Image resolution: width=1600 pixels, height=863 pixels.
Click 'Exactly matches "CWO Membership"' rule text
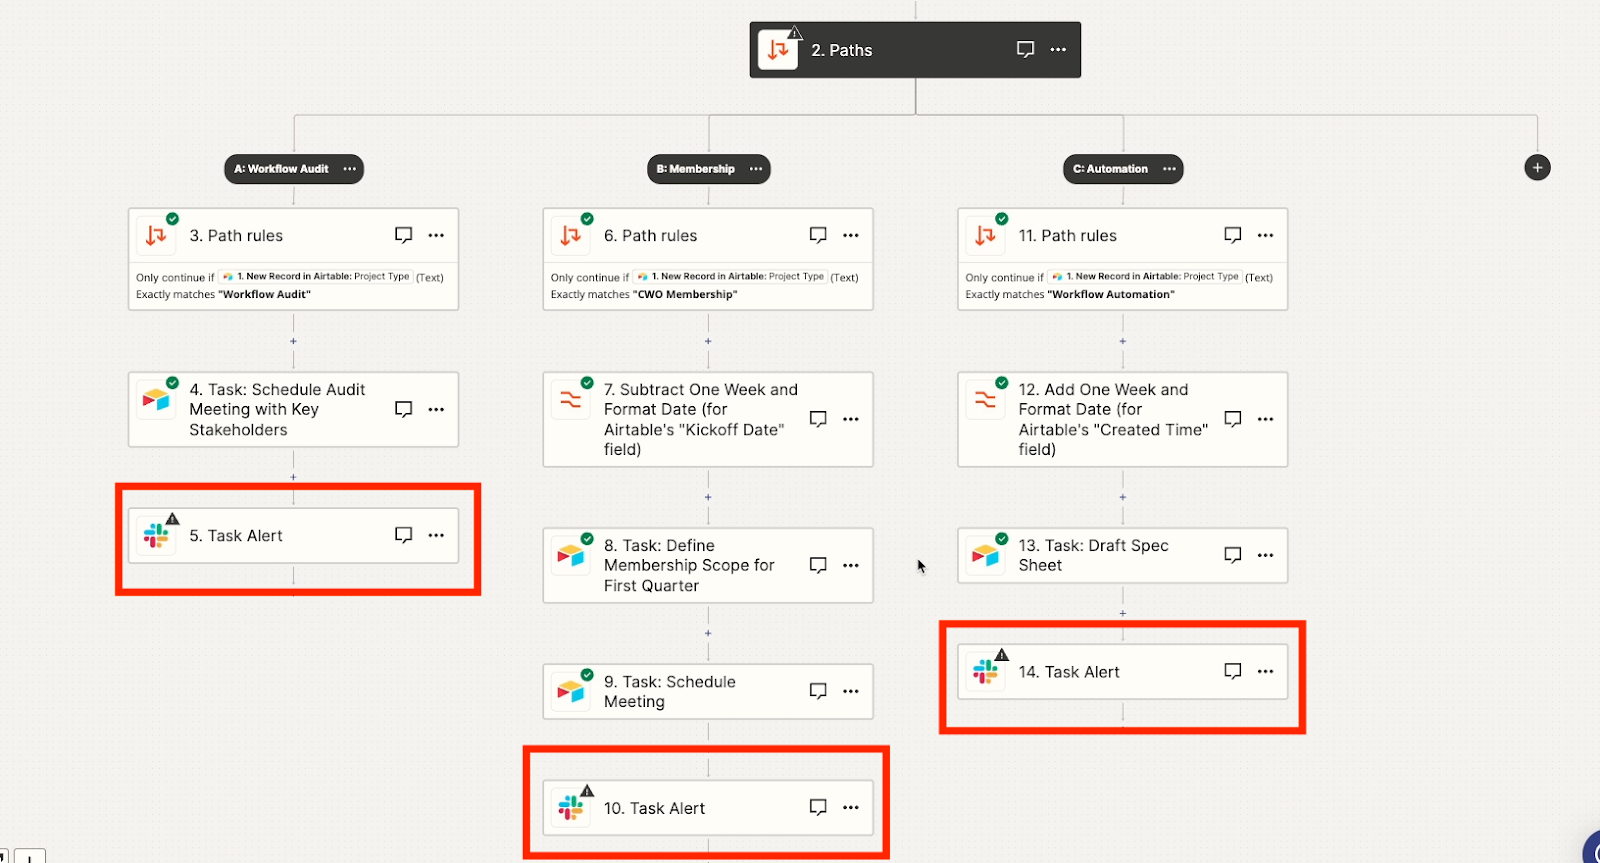[644, 294]
